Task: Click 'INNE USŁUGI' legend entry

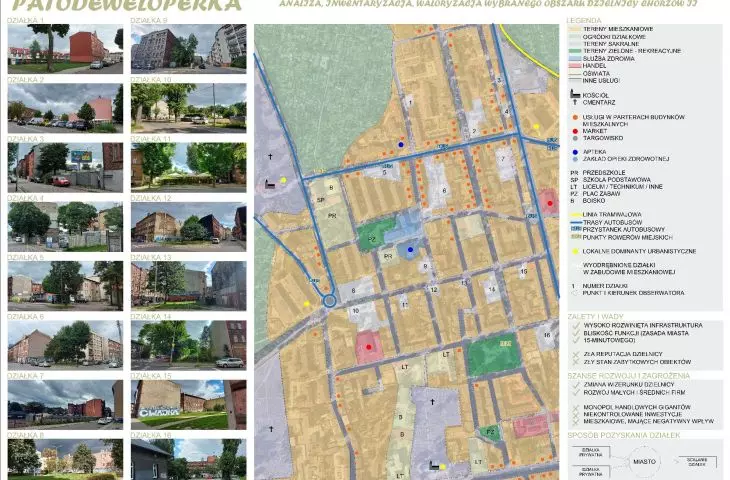Action: point(601,81)
